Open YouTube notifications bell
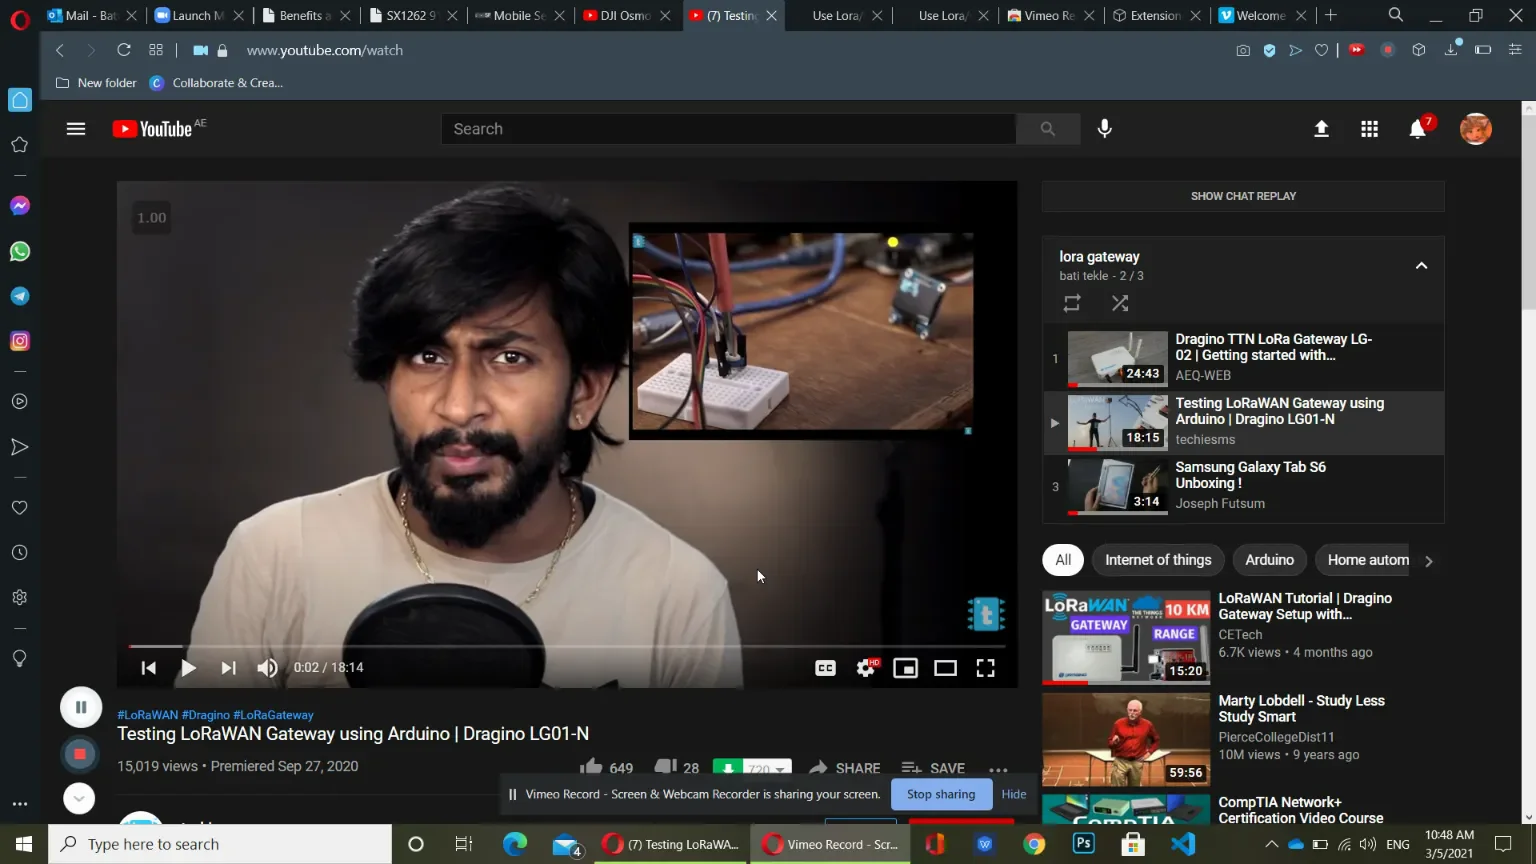1536x864 pixels. coord(1418,129)
